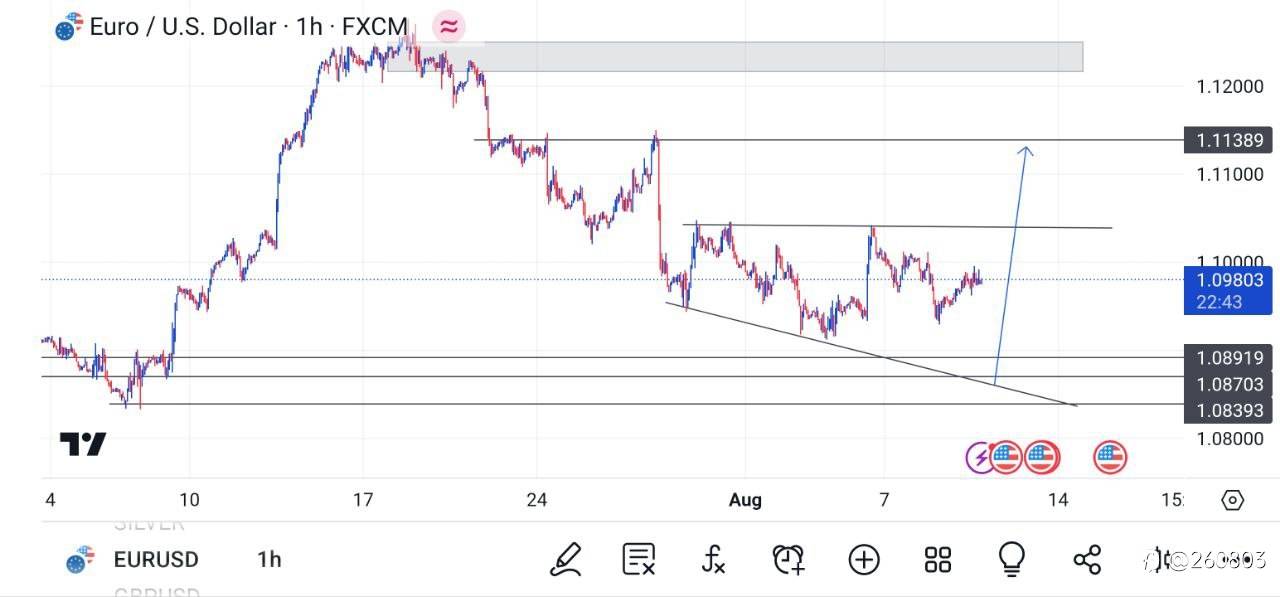Image resolution: width=1280 pixels, height=597 pixels.
Task: Select the gray rectangle zone at chart top
Action: [x=735, y=57]
